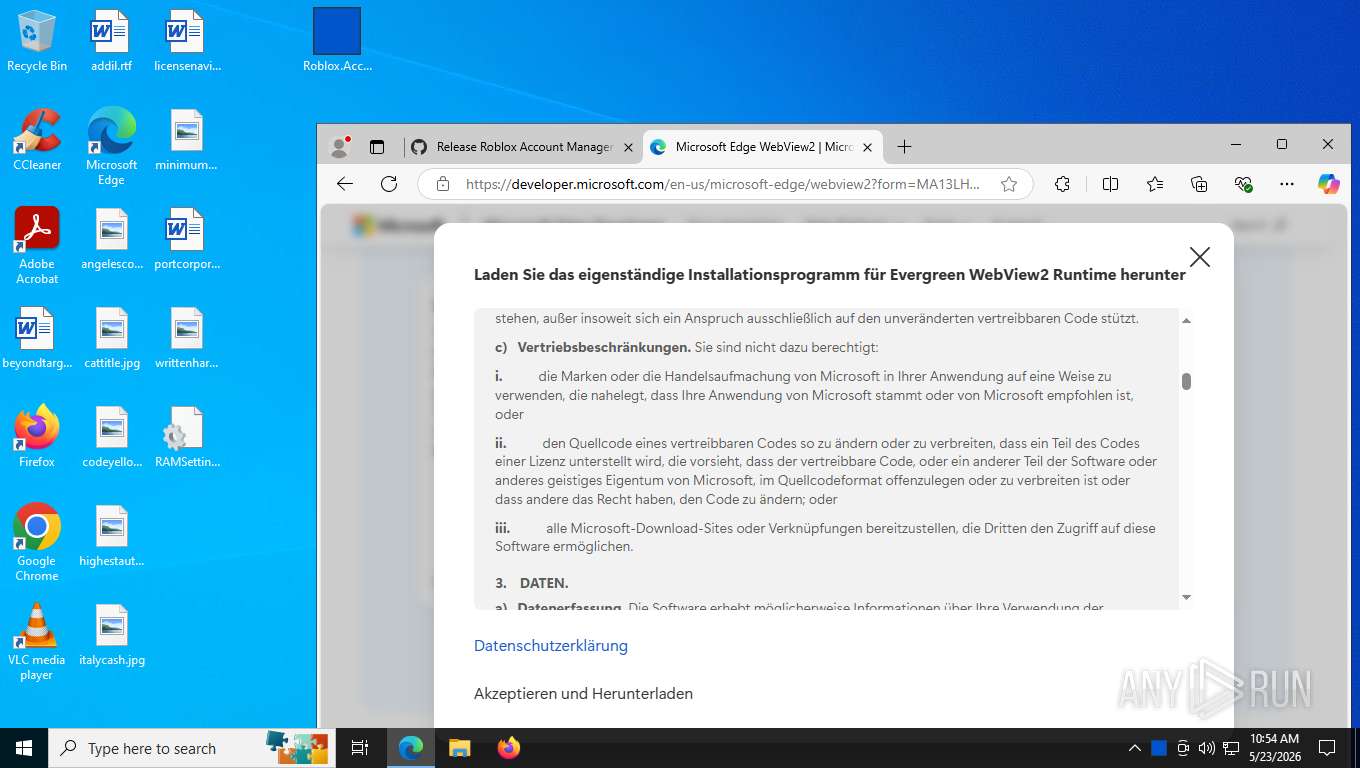The width and height of the screenshot is (1360, 768).
Task: Open RAMSettin configuration file icon
Action: point(187,437)
